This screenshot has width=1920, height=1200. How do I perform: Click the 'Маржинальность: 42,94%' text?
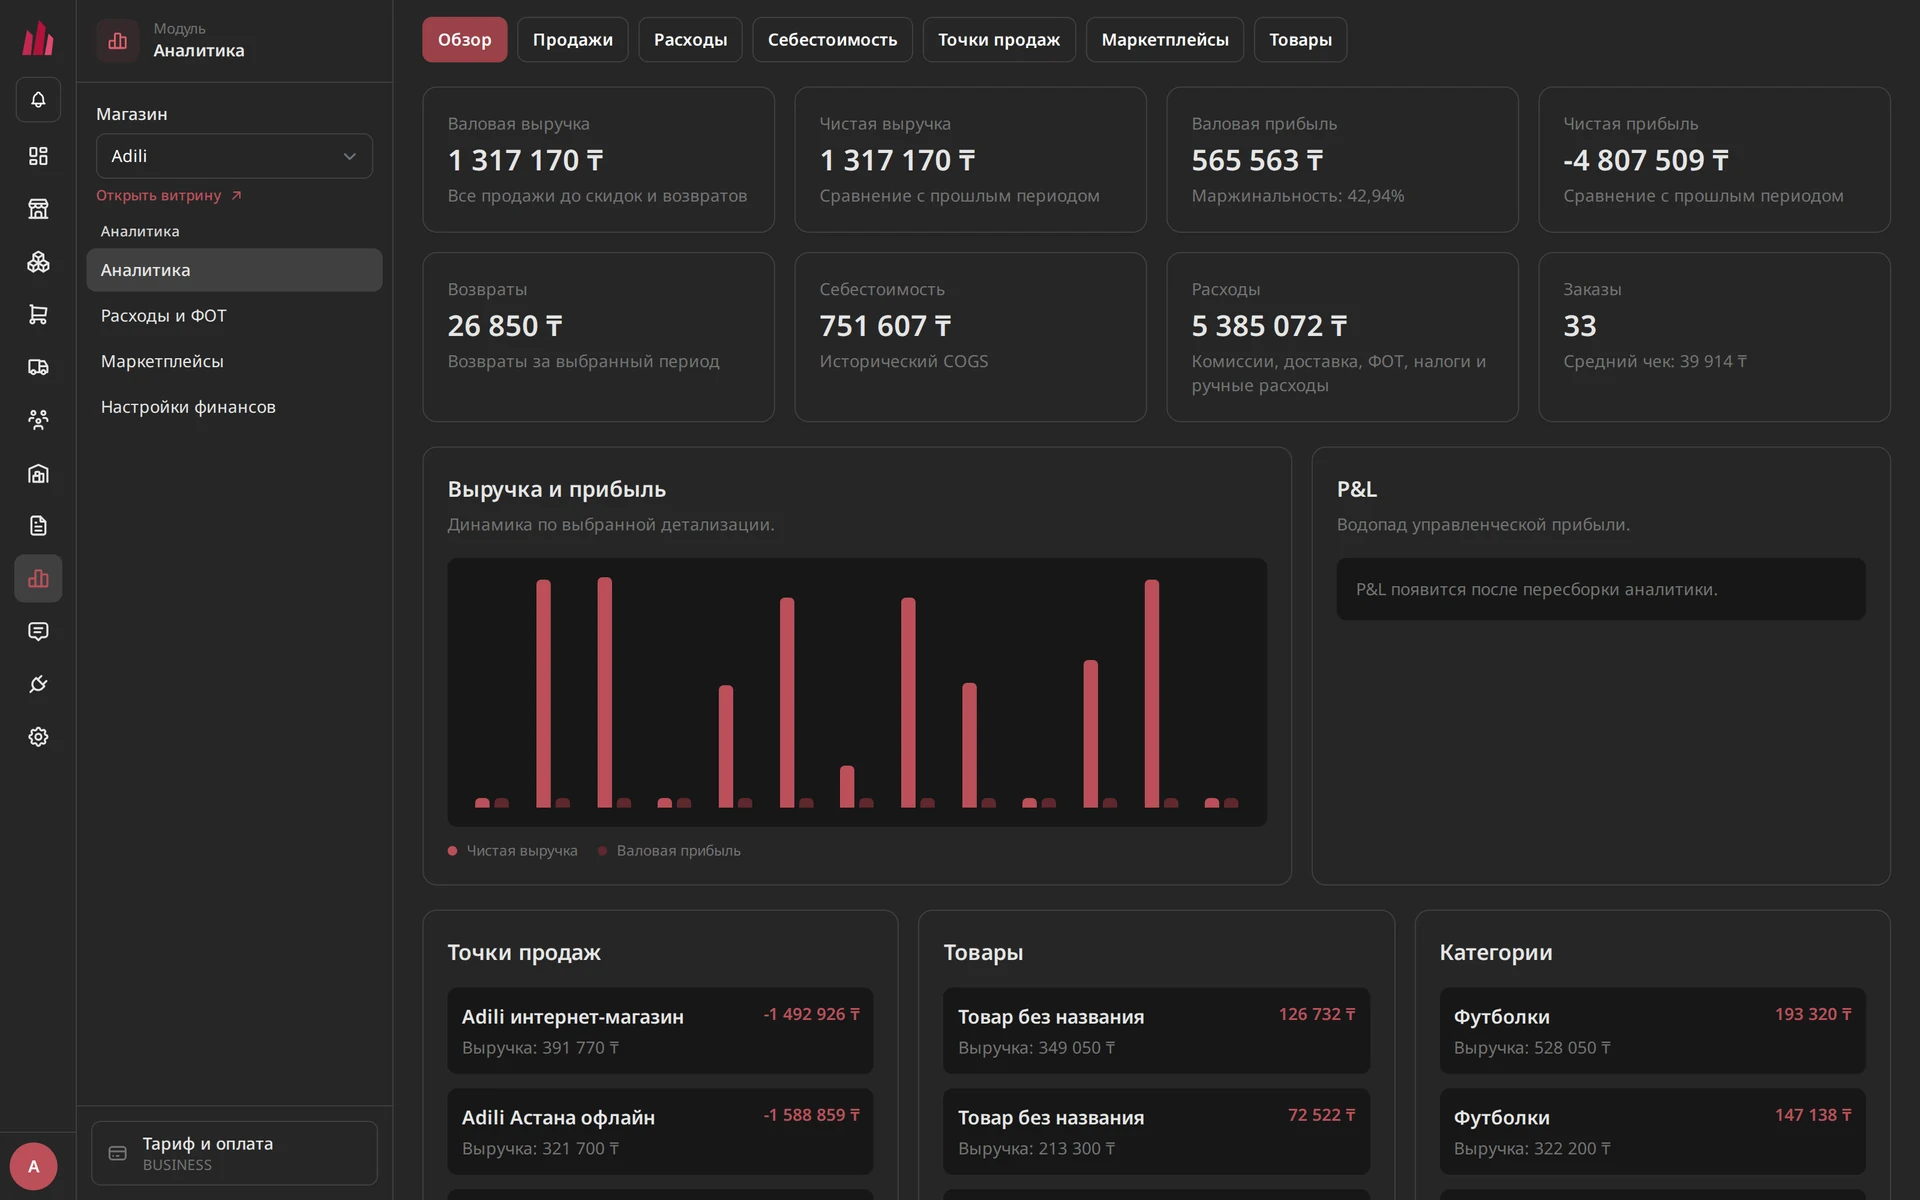coord(1298,196)
